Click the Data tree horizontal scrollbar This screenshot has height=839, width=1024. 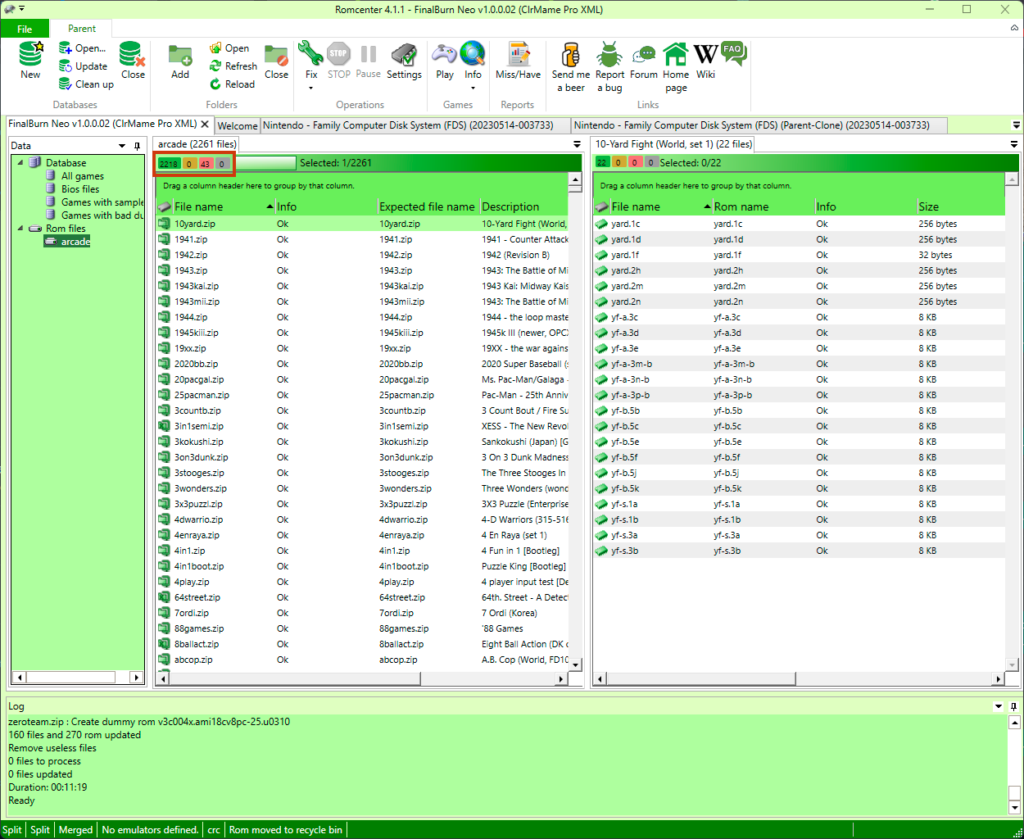(x=78, y=677)
